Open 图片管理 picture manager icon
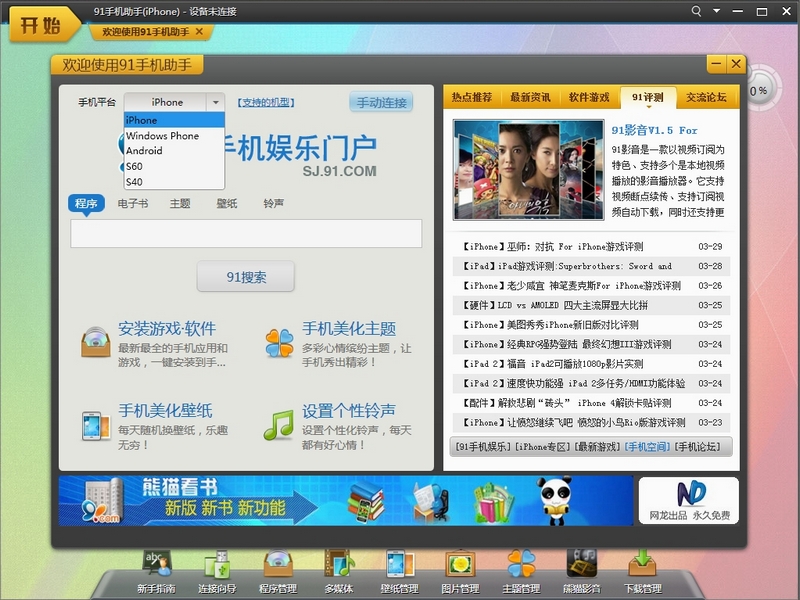This screenshot has width=800, height=600. [x=459, y=567]
